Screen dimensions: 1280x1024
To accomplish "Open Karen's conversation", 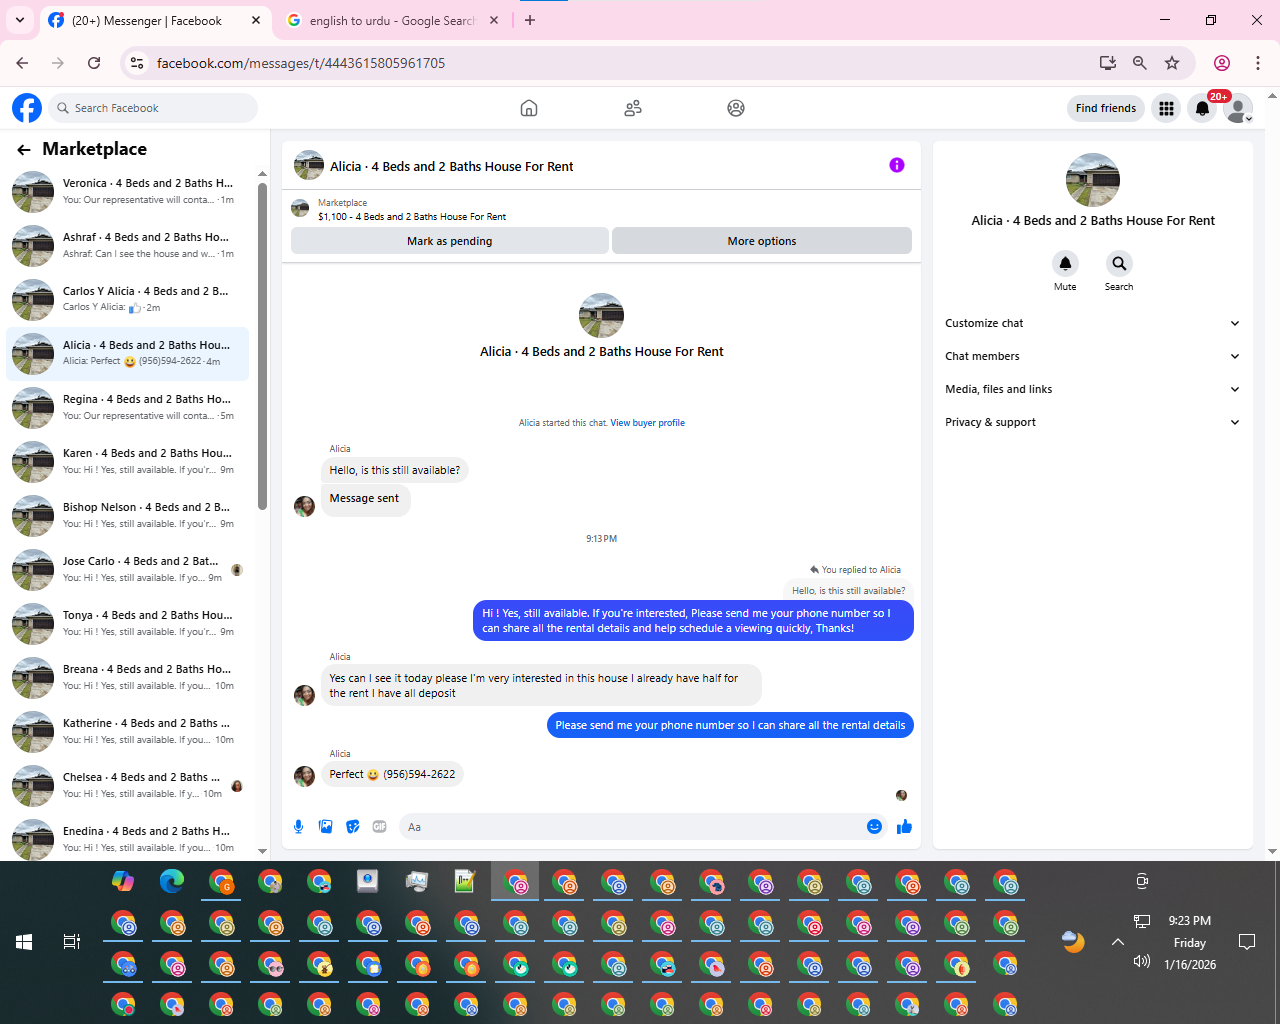I will [128, 462].
